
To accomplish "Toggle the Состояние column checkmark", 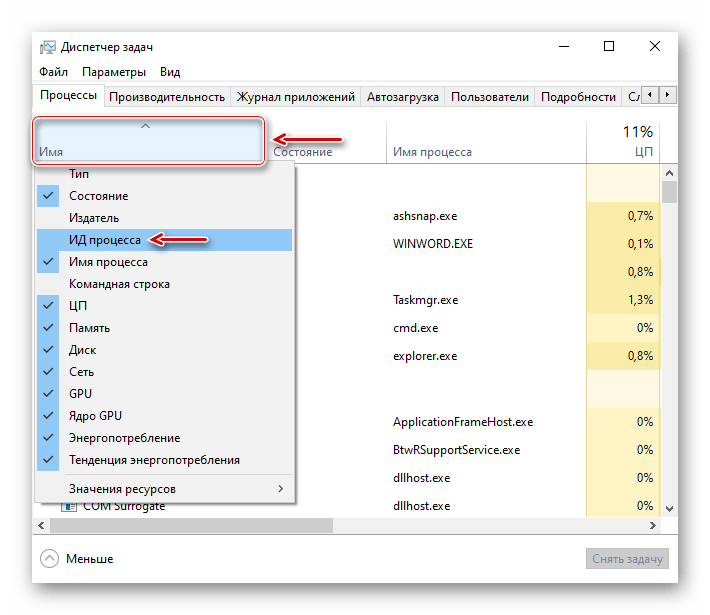I will pyautogui.click(x=98, y=196).
